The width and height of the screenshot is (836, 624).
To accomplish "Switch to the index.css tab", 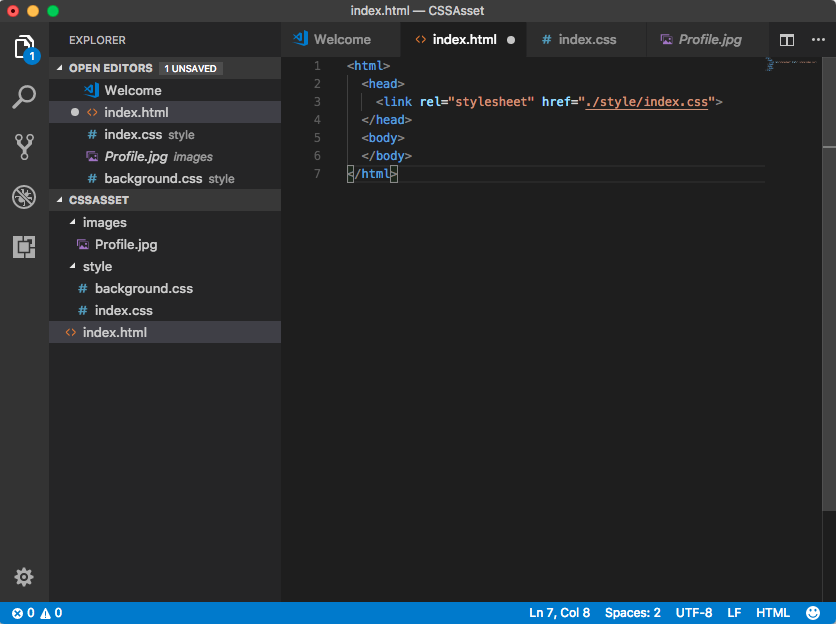I will (586, 39).
